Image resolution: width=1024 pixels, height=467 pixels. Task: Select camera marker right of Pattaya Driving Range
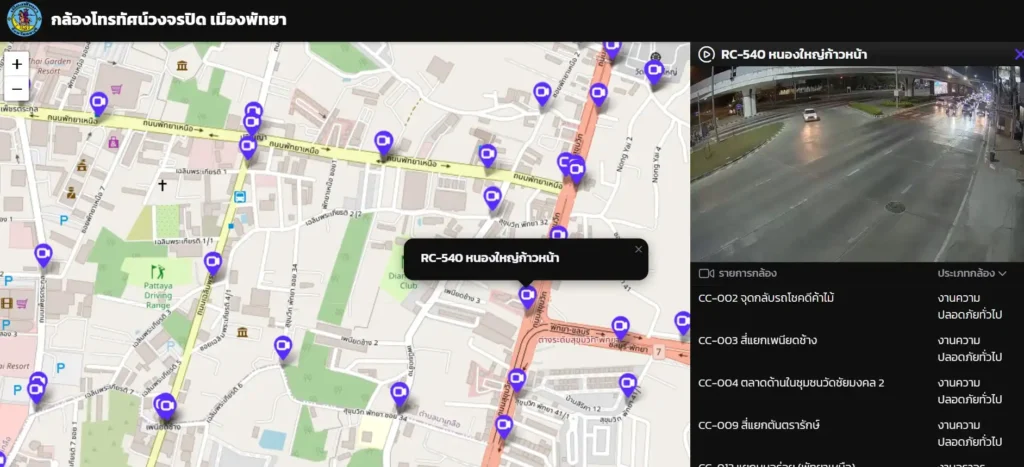(213, 264)
